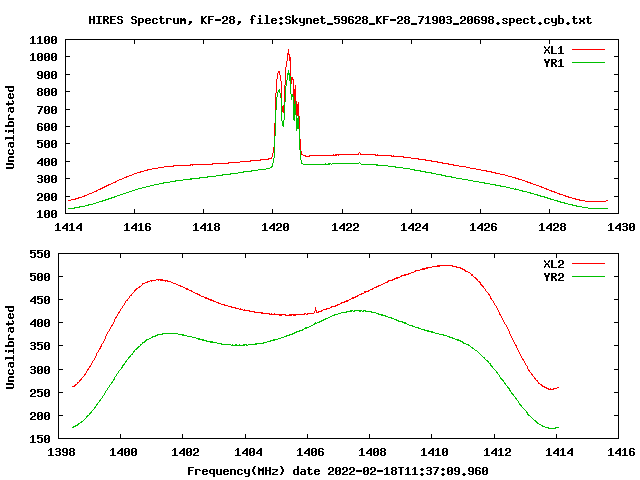Select the YR2 legend label
This screenshot has height=480, width=640.
coord(553,277)
